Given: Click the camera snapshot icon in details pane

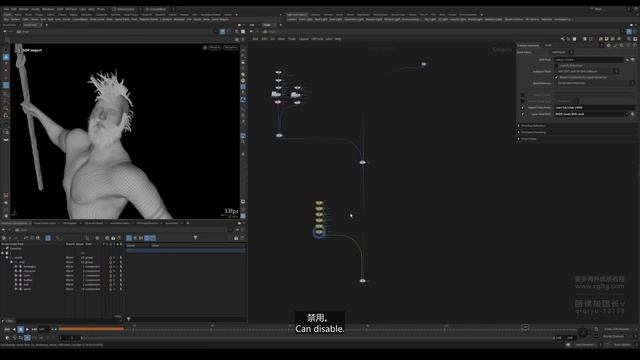Looking at the screenshot, I should [236, 238].
